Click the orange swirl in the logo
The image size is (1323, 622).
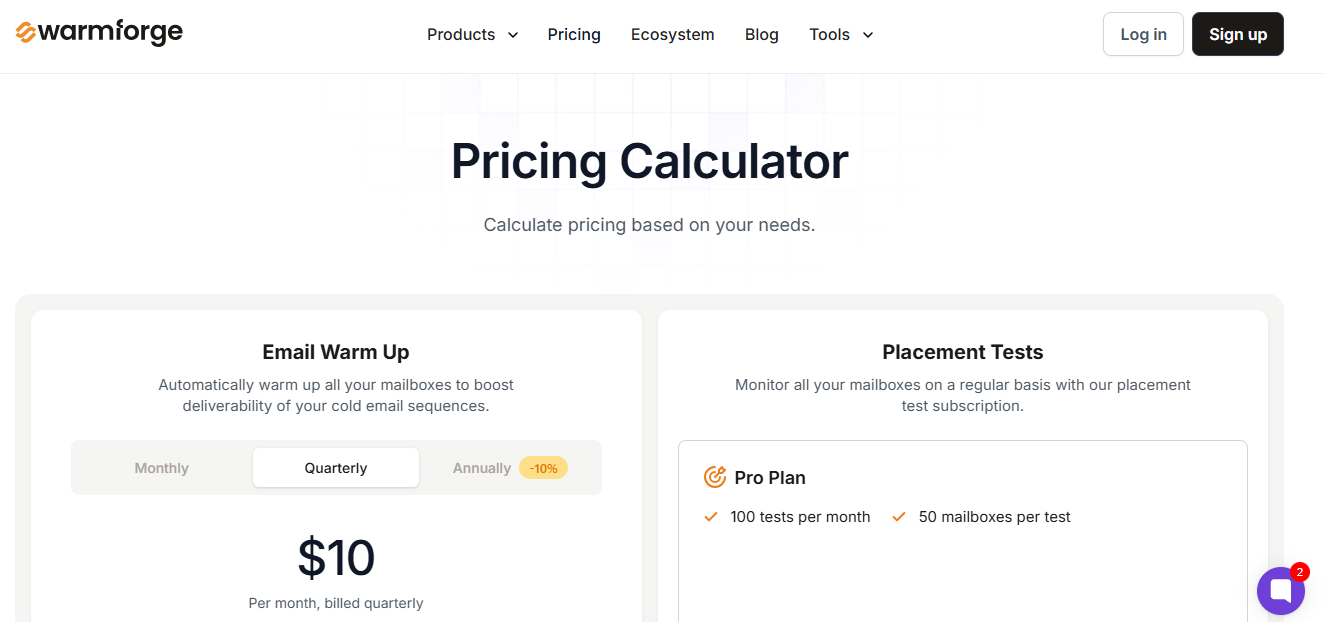point(26,32)
